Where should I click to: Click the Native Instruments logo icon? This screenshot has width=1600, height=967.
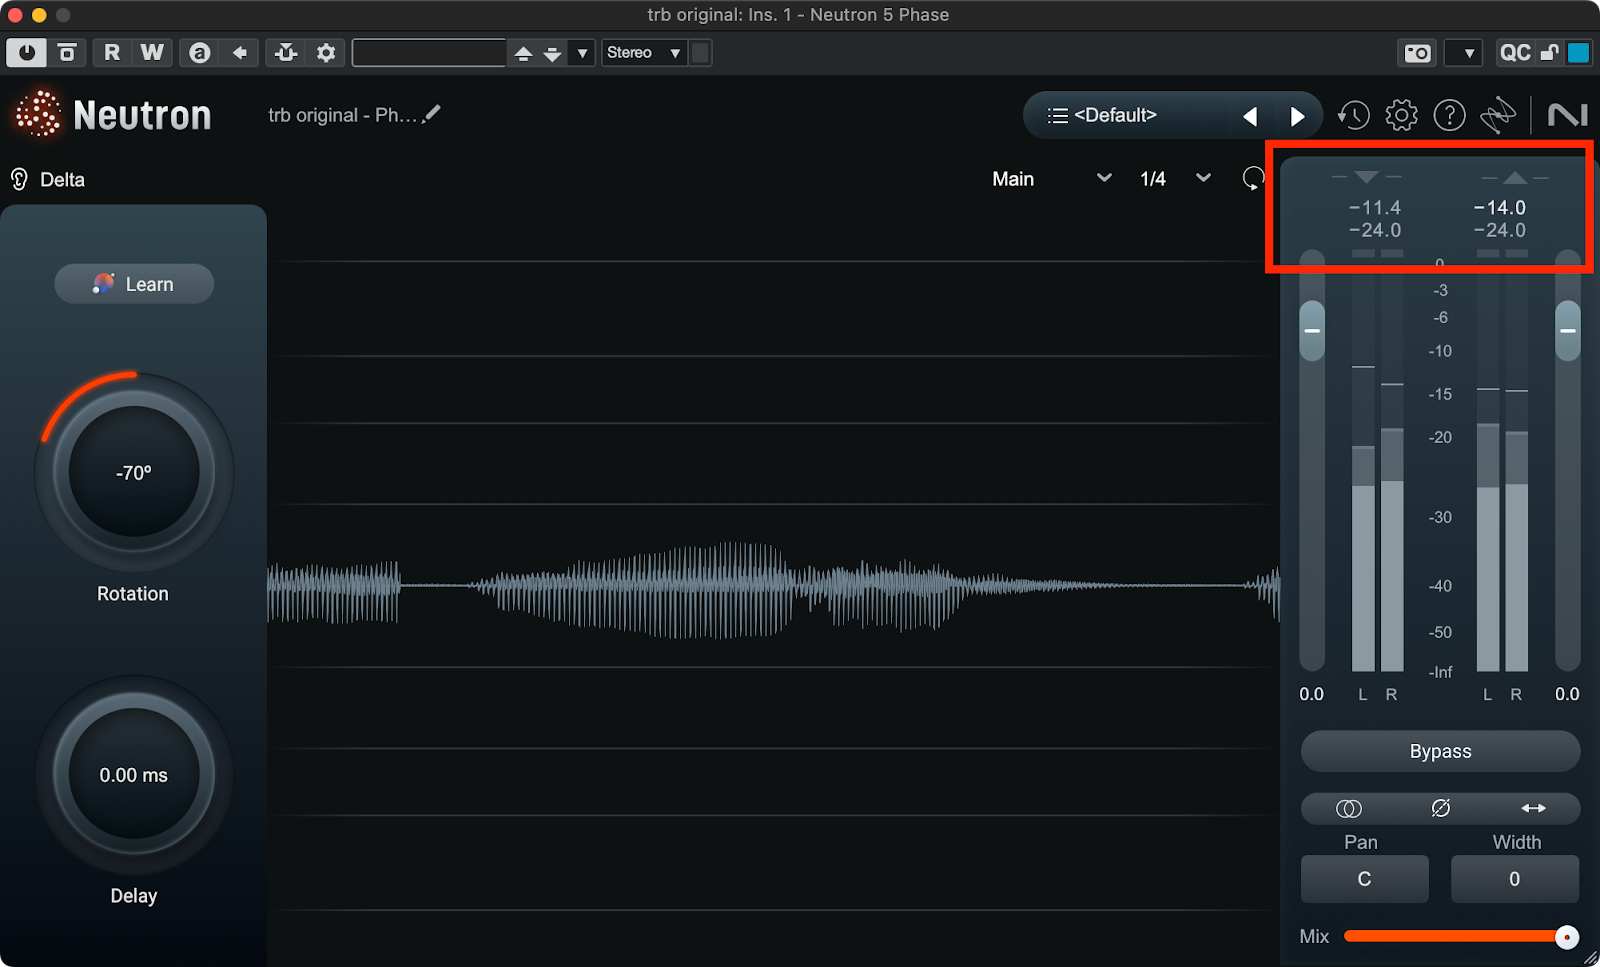pos(1567,116)
